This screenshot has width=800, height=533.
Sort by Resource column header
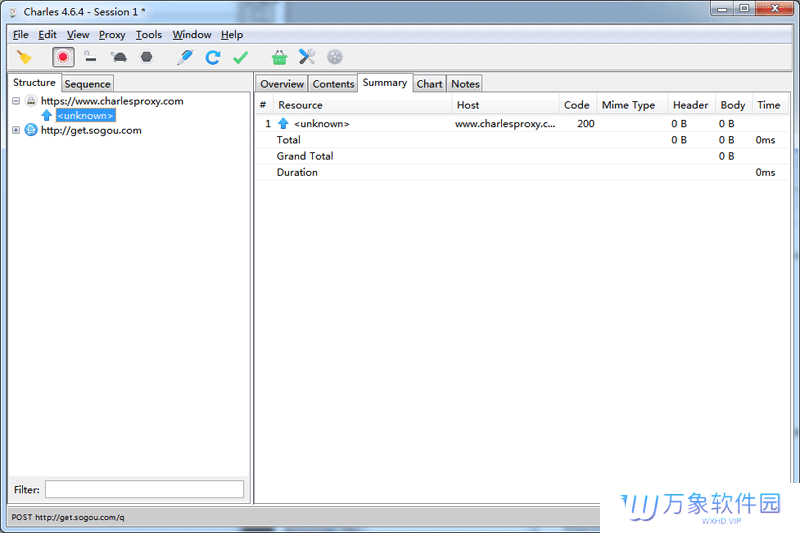click(x=362, y=105)
